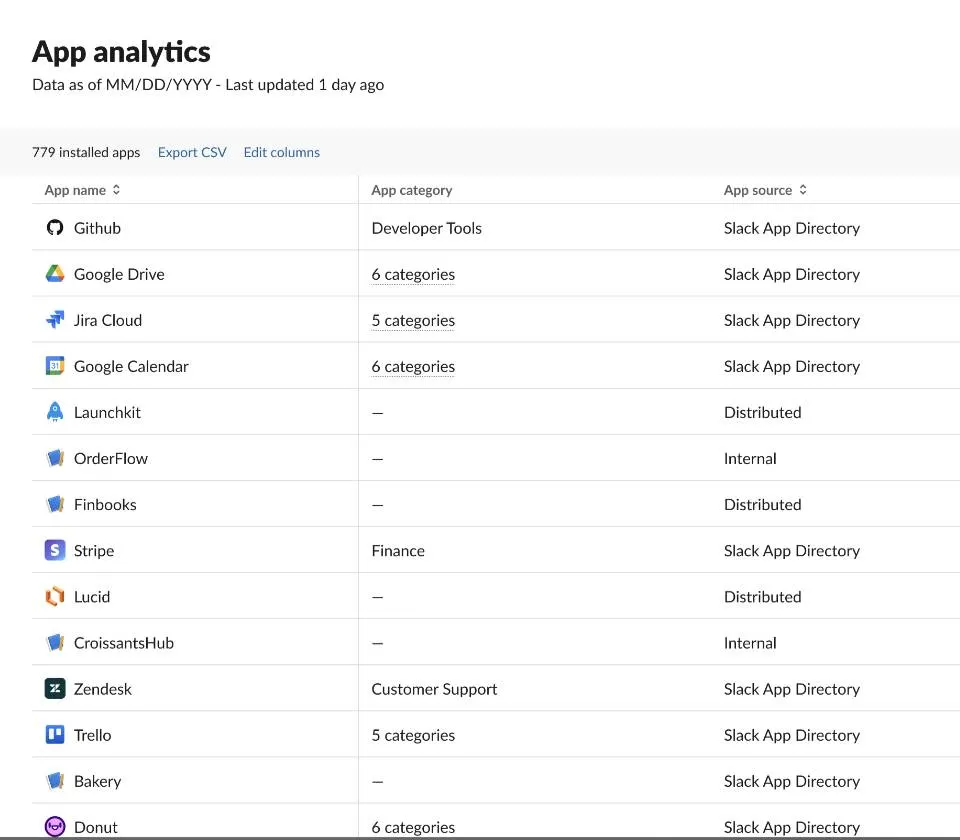Click the App analytics heading
The width and height of the screenshot is (960, 840).
coord(121,51)
